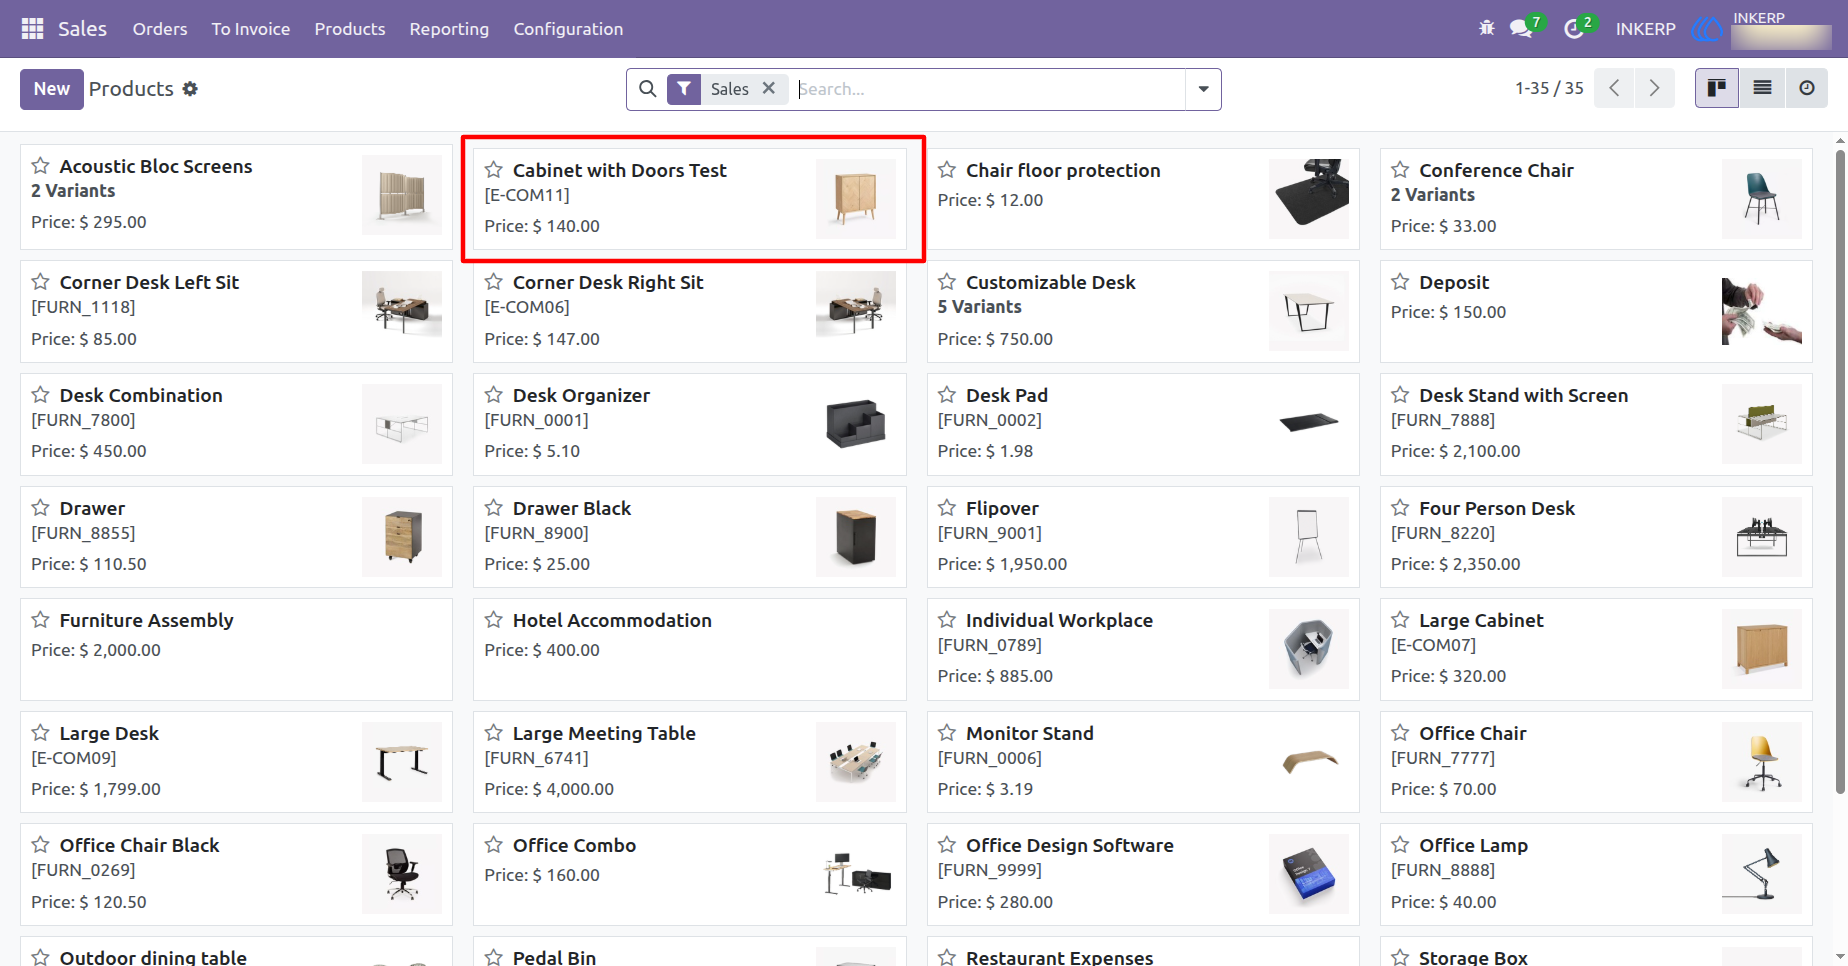This screenshot has width=1848, height=966.
Task: Open the Four Person Desk card
Action: click(1596, 537)
